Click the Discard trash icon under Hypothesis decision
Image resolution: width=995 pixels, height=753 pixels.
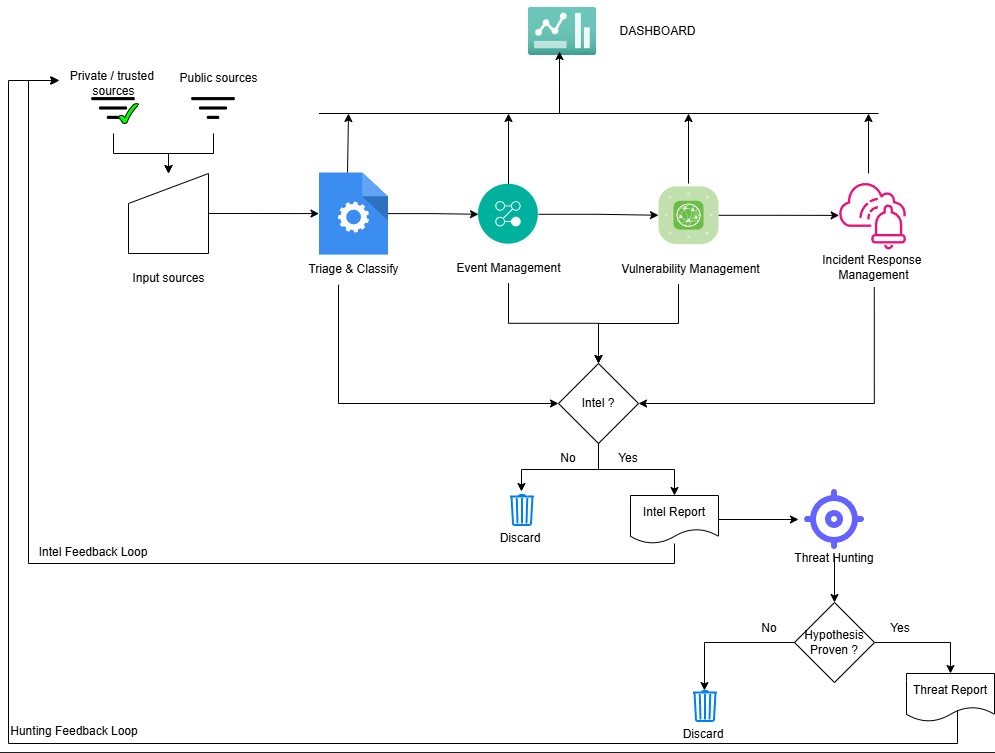(x=705, y=706)
